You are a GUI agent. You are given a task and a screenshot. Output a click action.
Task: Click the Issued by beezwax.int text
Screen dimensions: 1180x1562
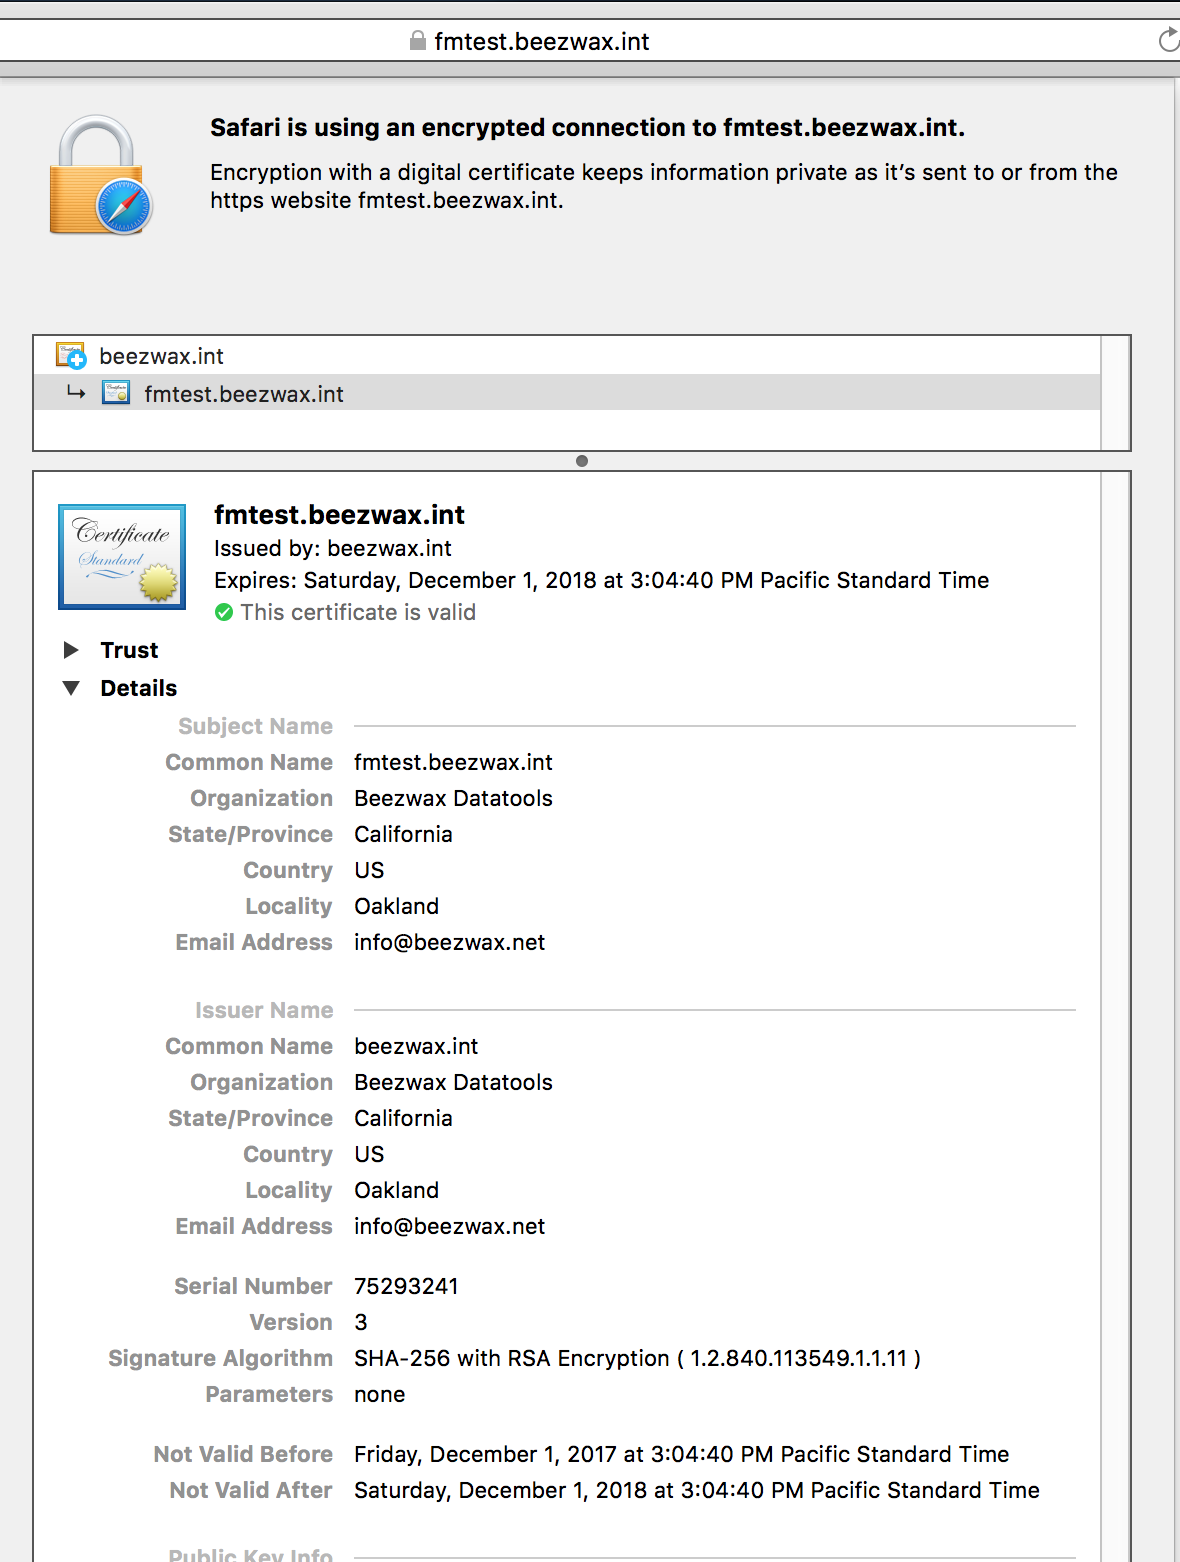tap(332, 548)
